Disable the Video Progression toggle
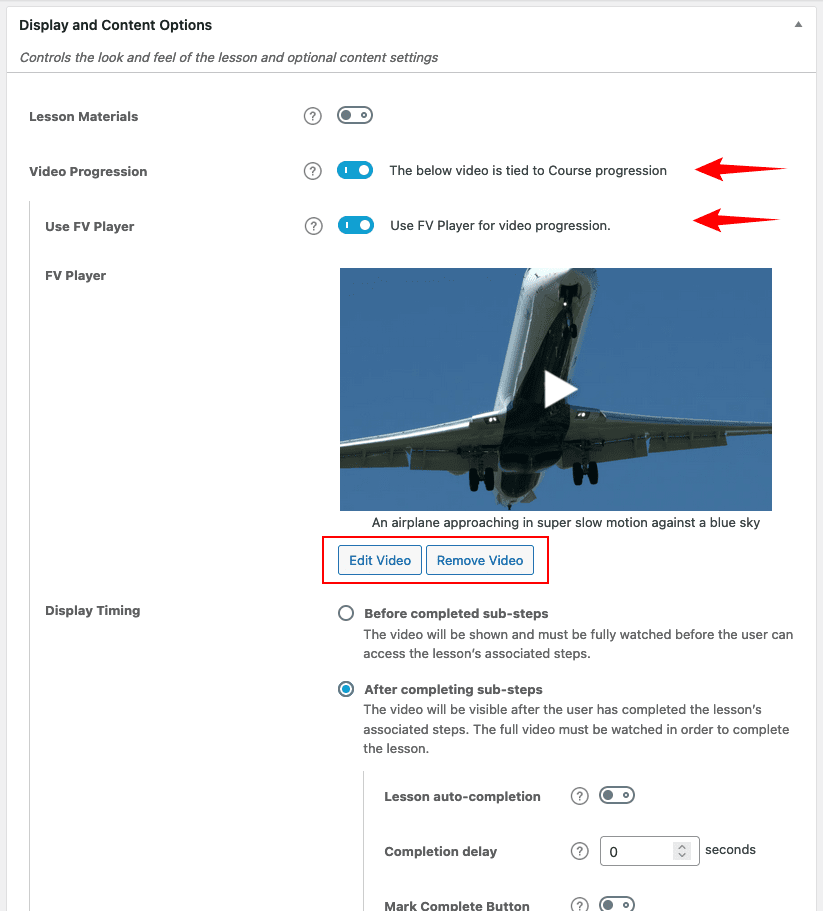823x911 pixels. [x=355, y=170]
